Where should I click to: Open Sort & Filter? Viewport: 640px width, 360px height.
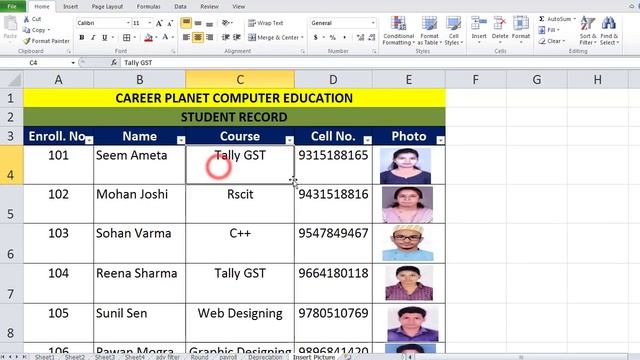coord(588,31)
